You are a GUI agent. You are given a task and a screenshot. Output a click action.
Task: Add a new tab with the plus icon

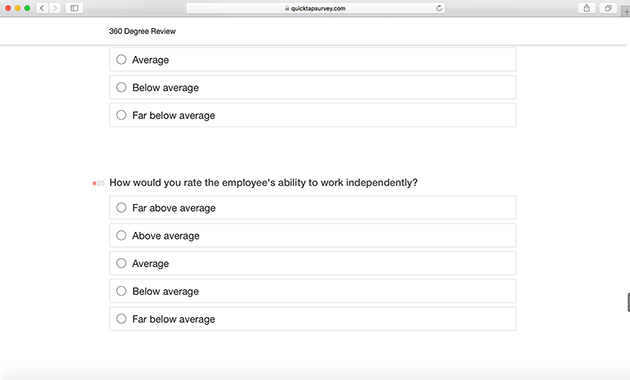pos(626,12)
